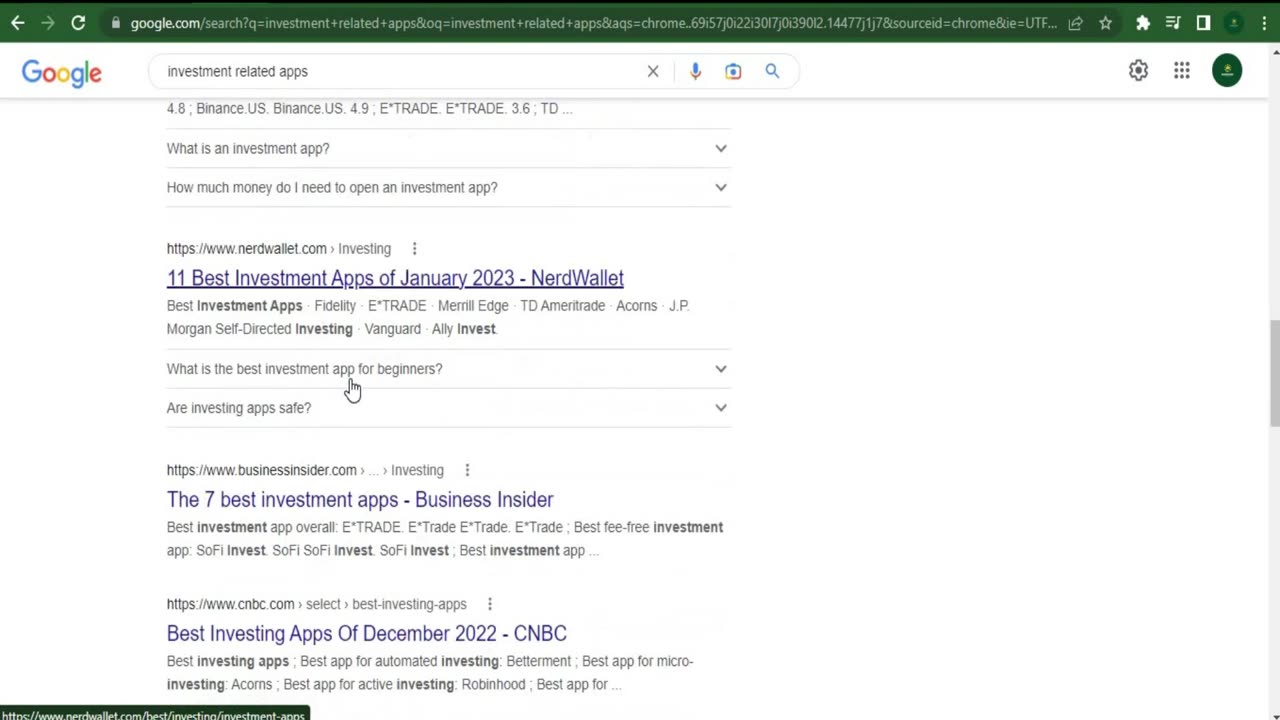Expand 'What is an investment app?'
This screenshot has width=1280, height=720.
point(448,148)
